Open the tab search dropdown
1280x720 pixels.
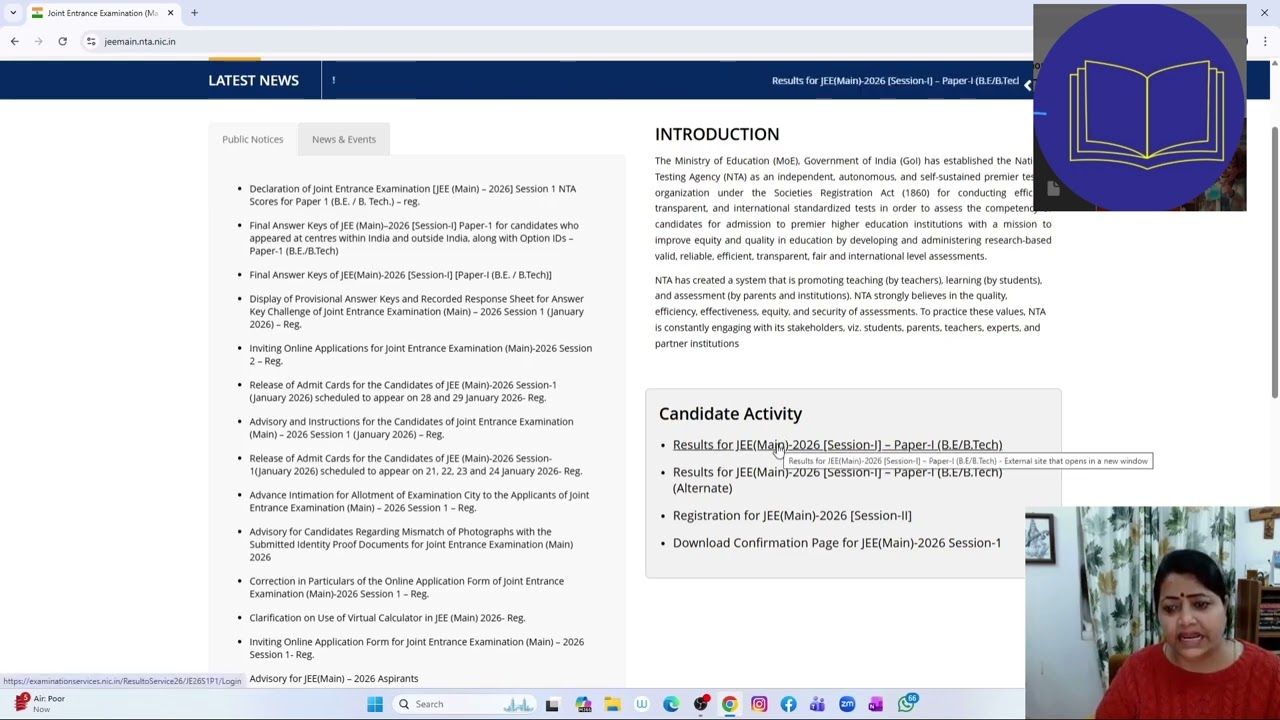13,13
